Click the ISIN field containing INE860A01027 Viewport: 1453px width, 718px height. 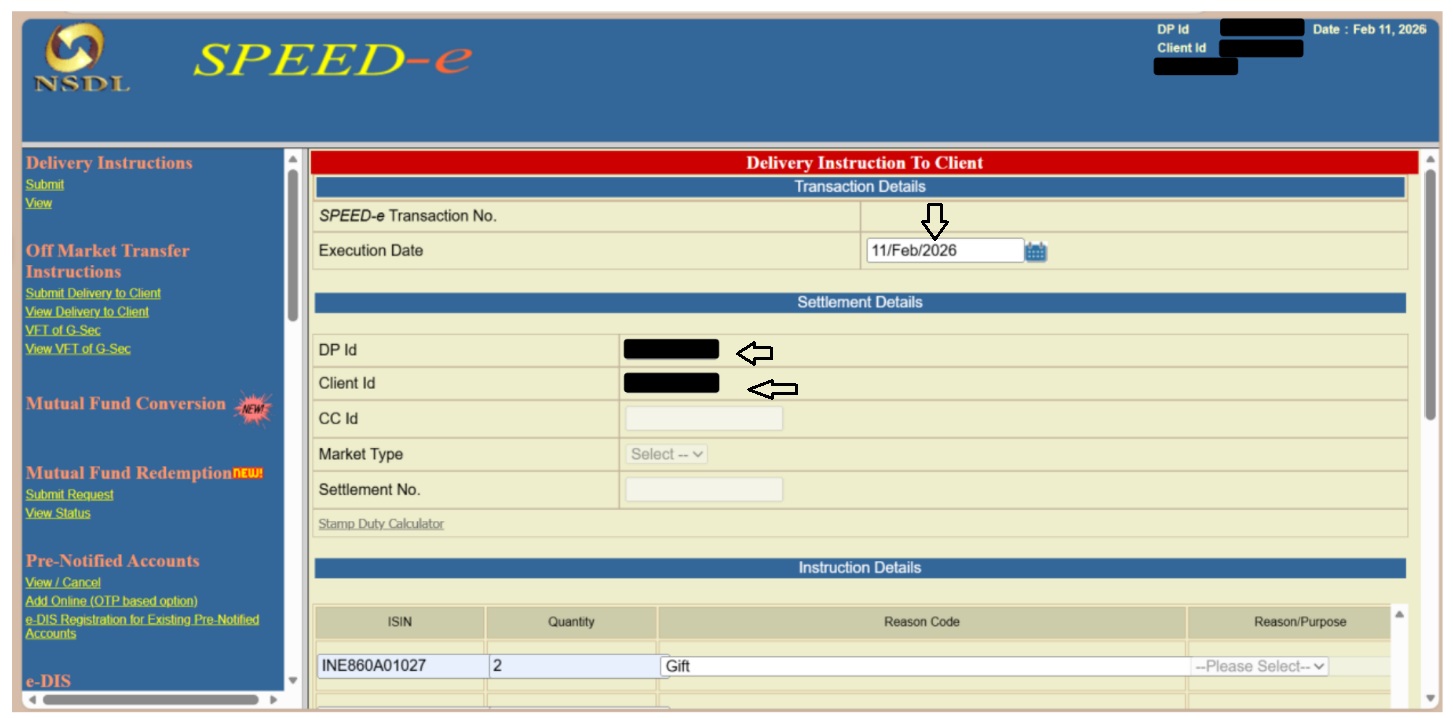[401, 666]
